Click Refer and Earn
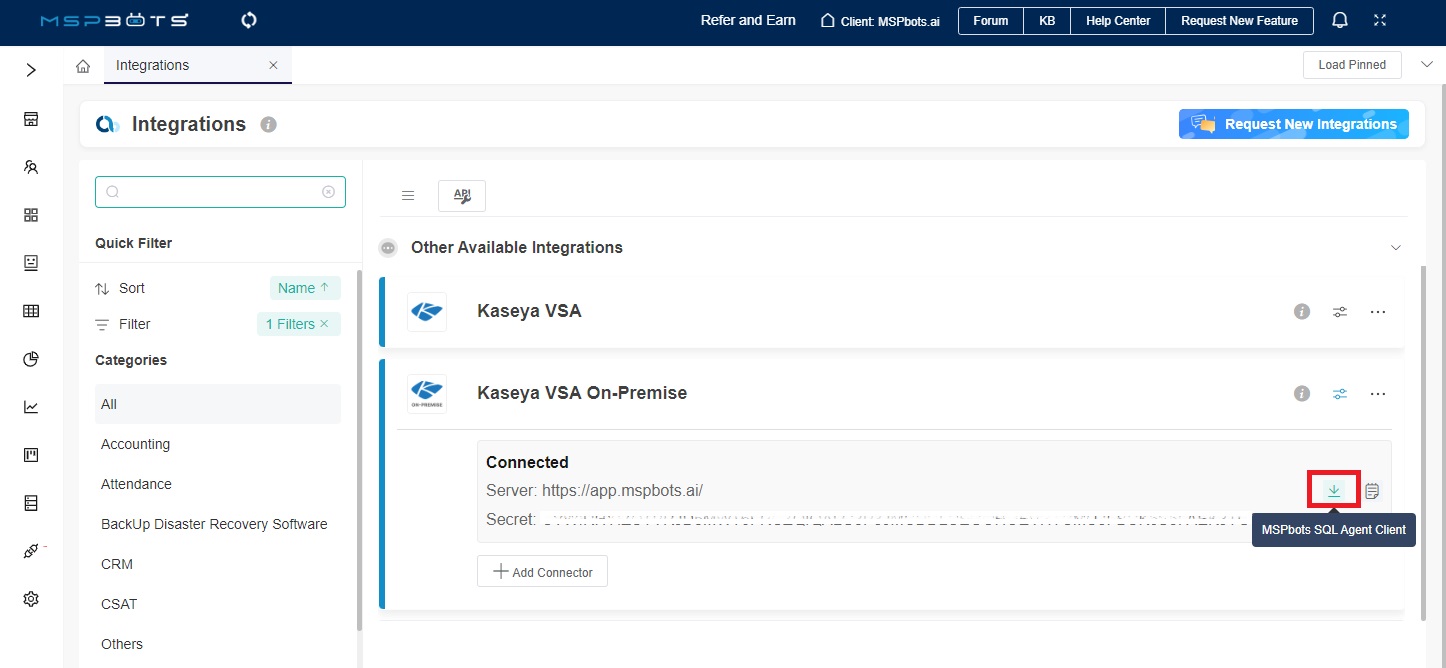 [x=748, y=20]
